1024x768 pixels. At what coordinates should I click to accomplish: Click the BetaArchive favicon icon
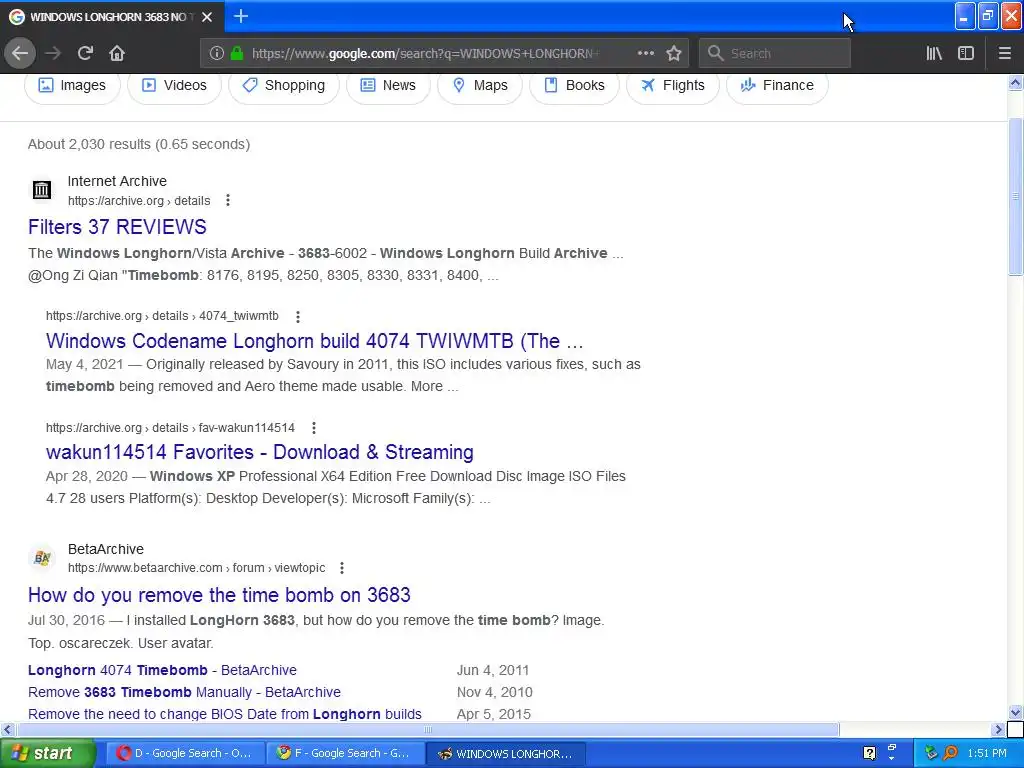[42, 558]
